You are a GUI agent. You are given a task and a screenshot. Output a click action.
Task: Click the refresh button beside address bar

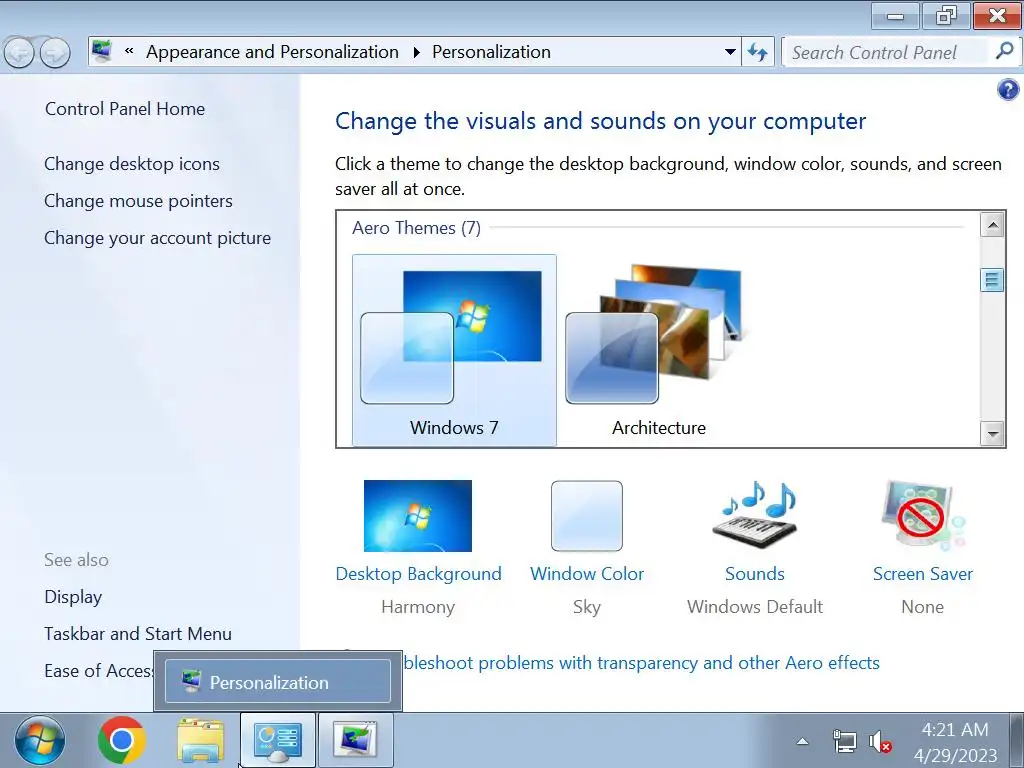point(758,52)
